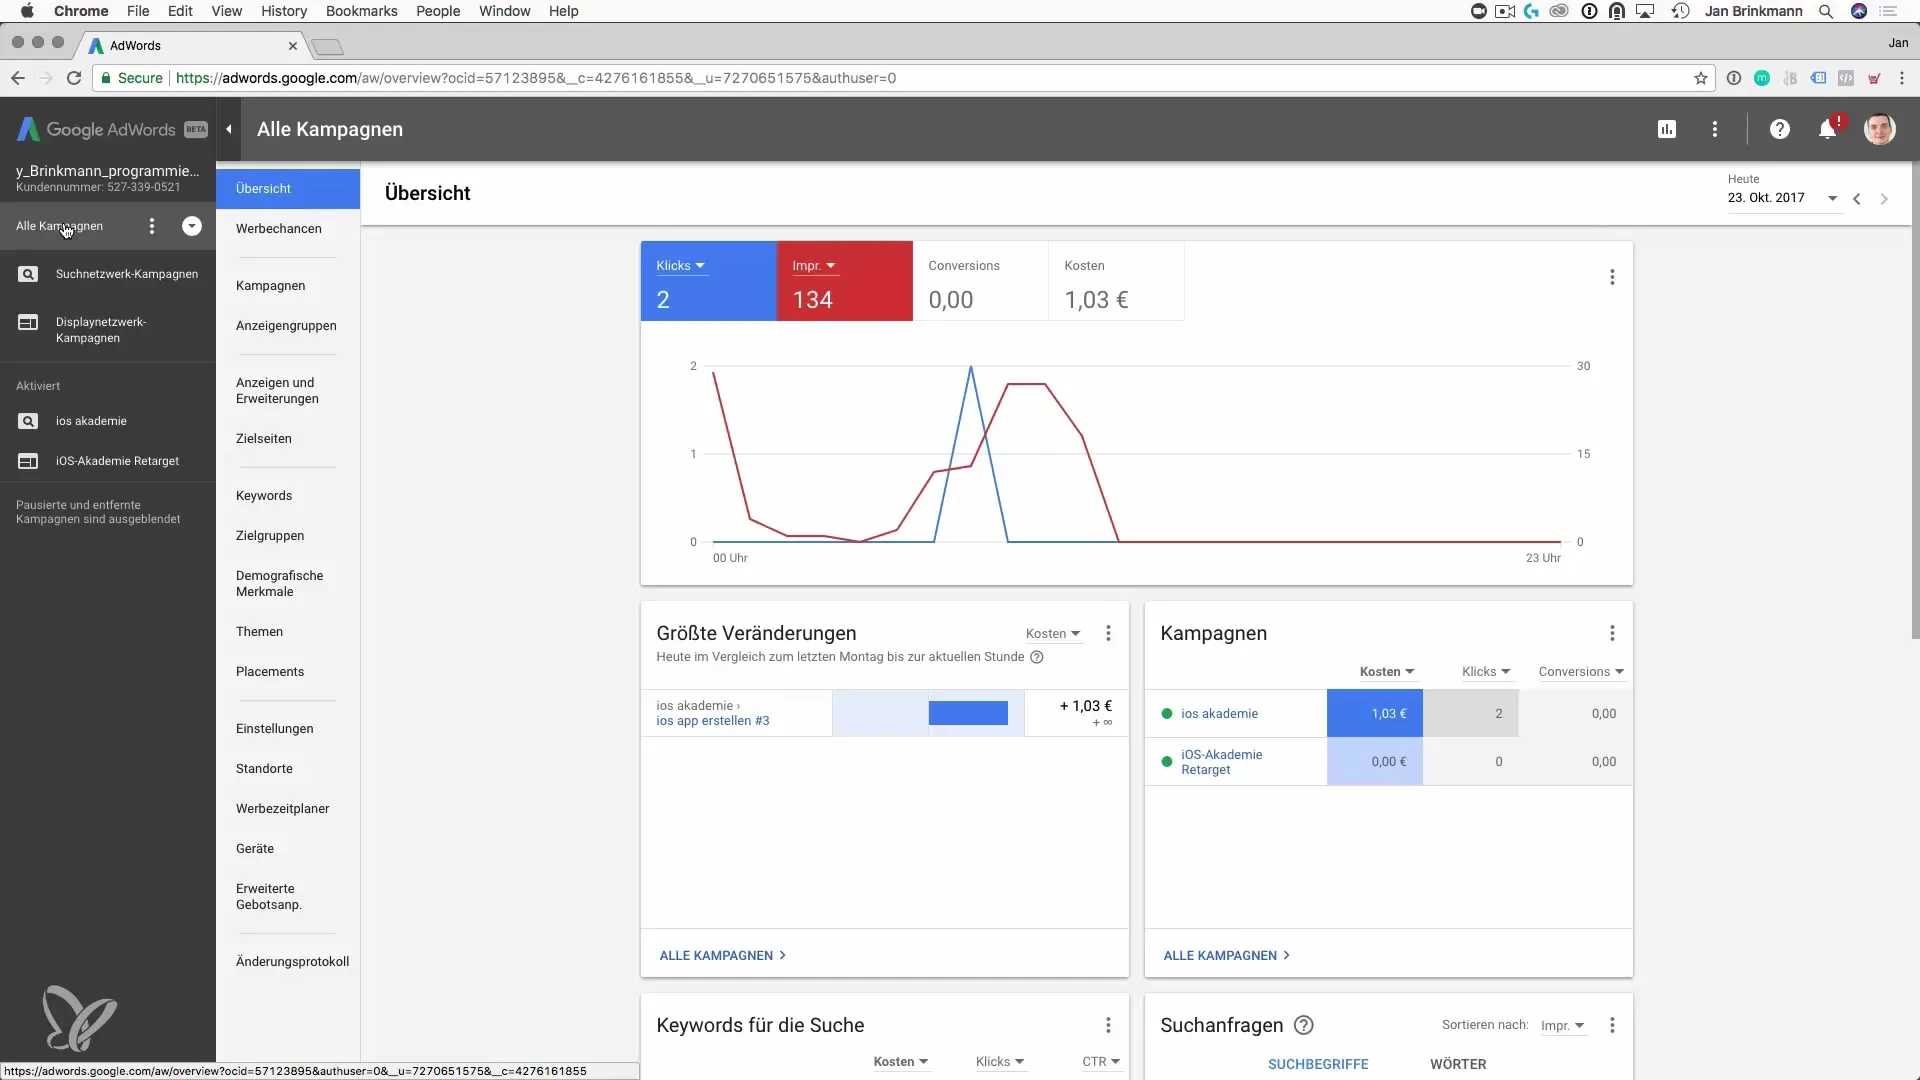Open Chrome History menu

(x=284, y=11)
